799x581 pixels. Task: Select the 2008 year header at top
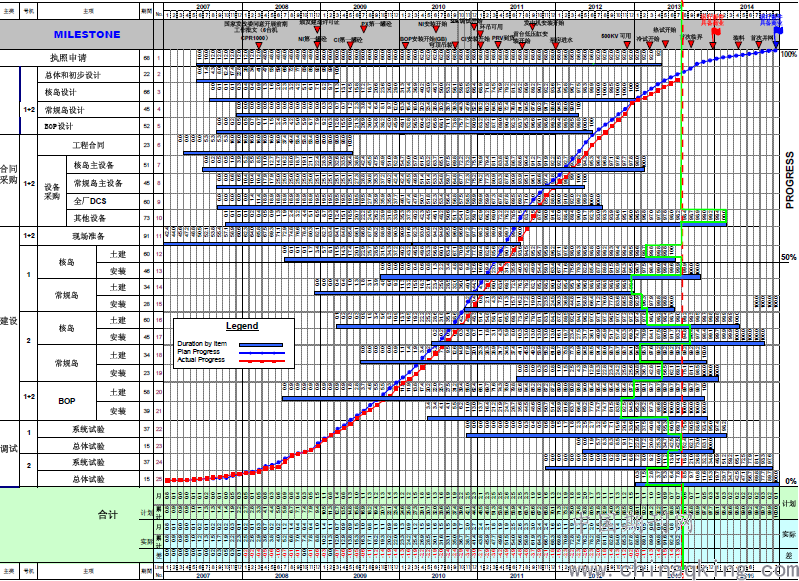click(x=281, y=7)
